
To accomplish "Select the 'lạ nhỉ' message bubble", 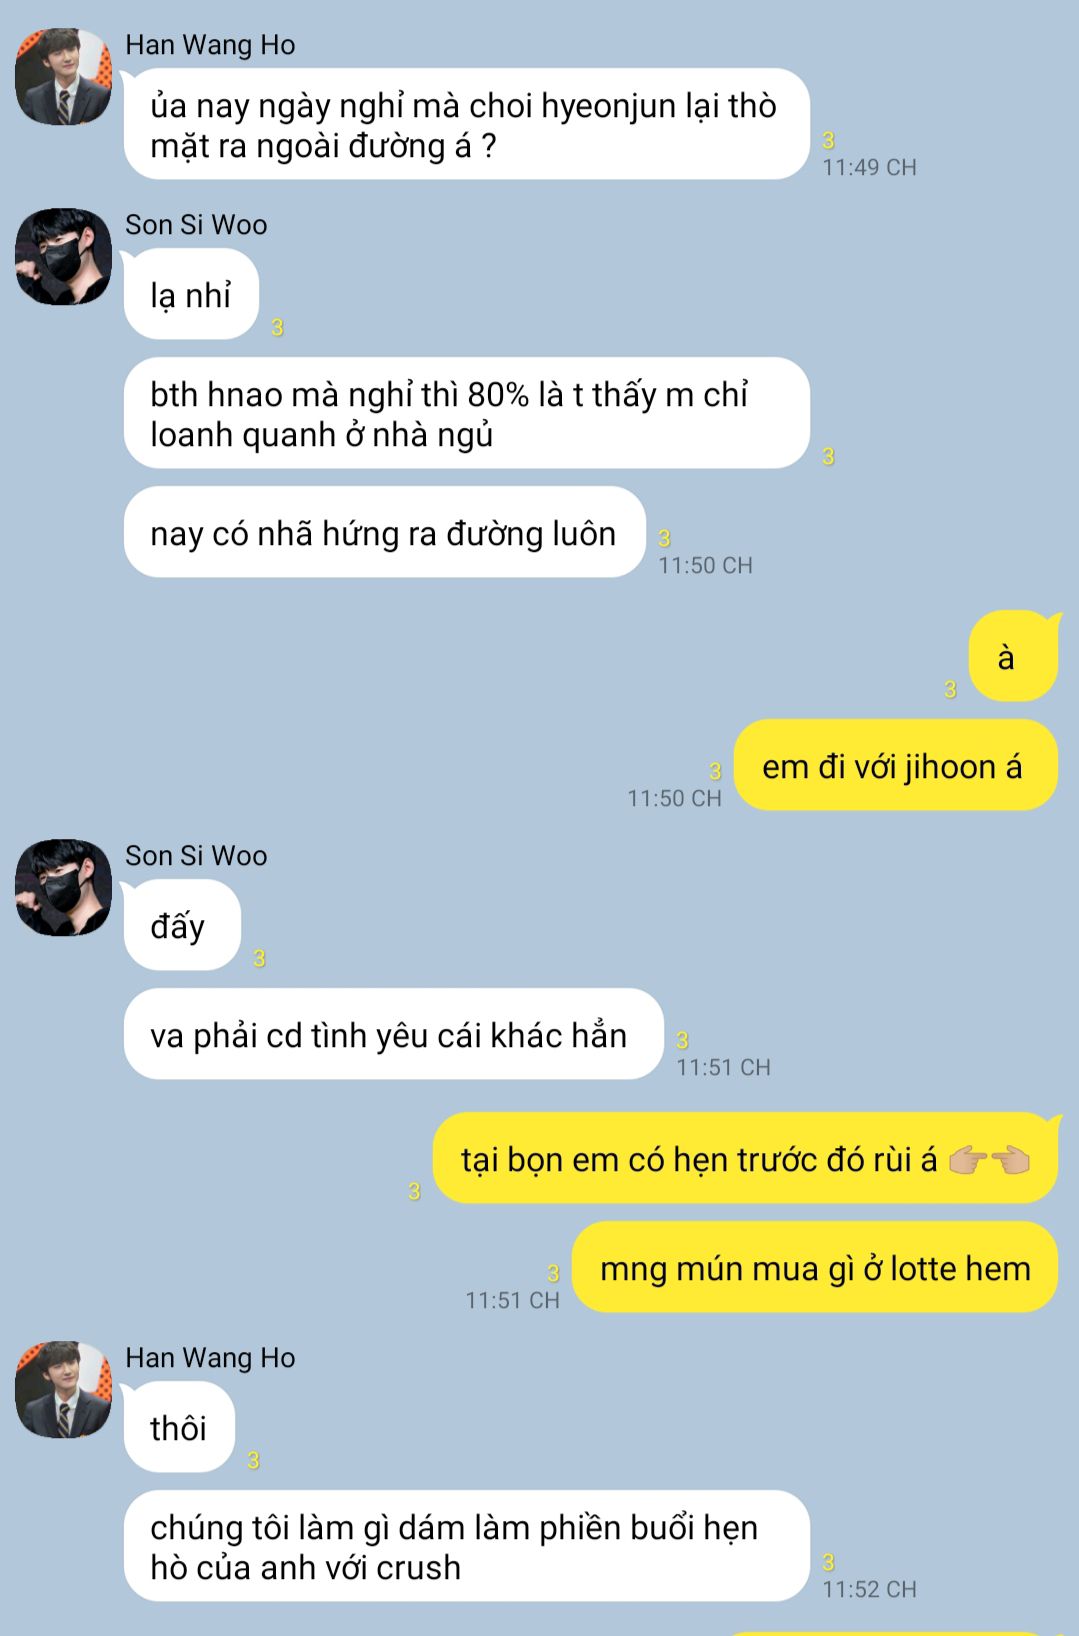I will (190, 295).
